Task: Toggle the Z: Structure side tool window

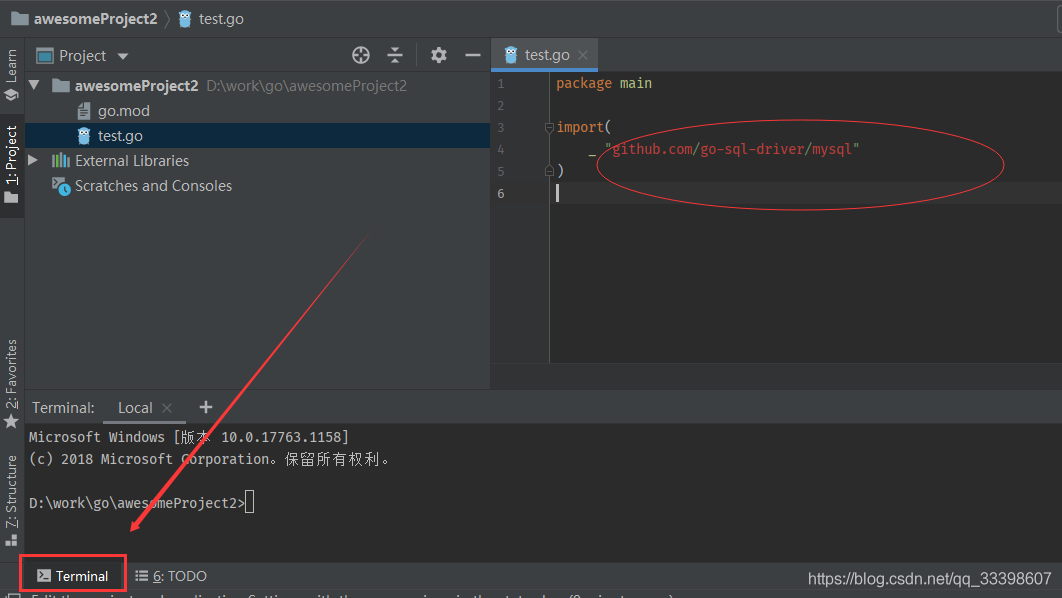Action: coord(12,500)
